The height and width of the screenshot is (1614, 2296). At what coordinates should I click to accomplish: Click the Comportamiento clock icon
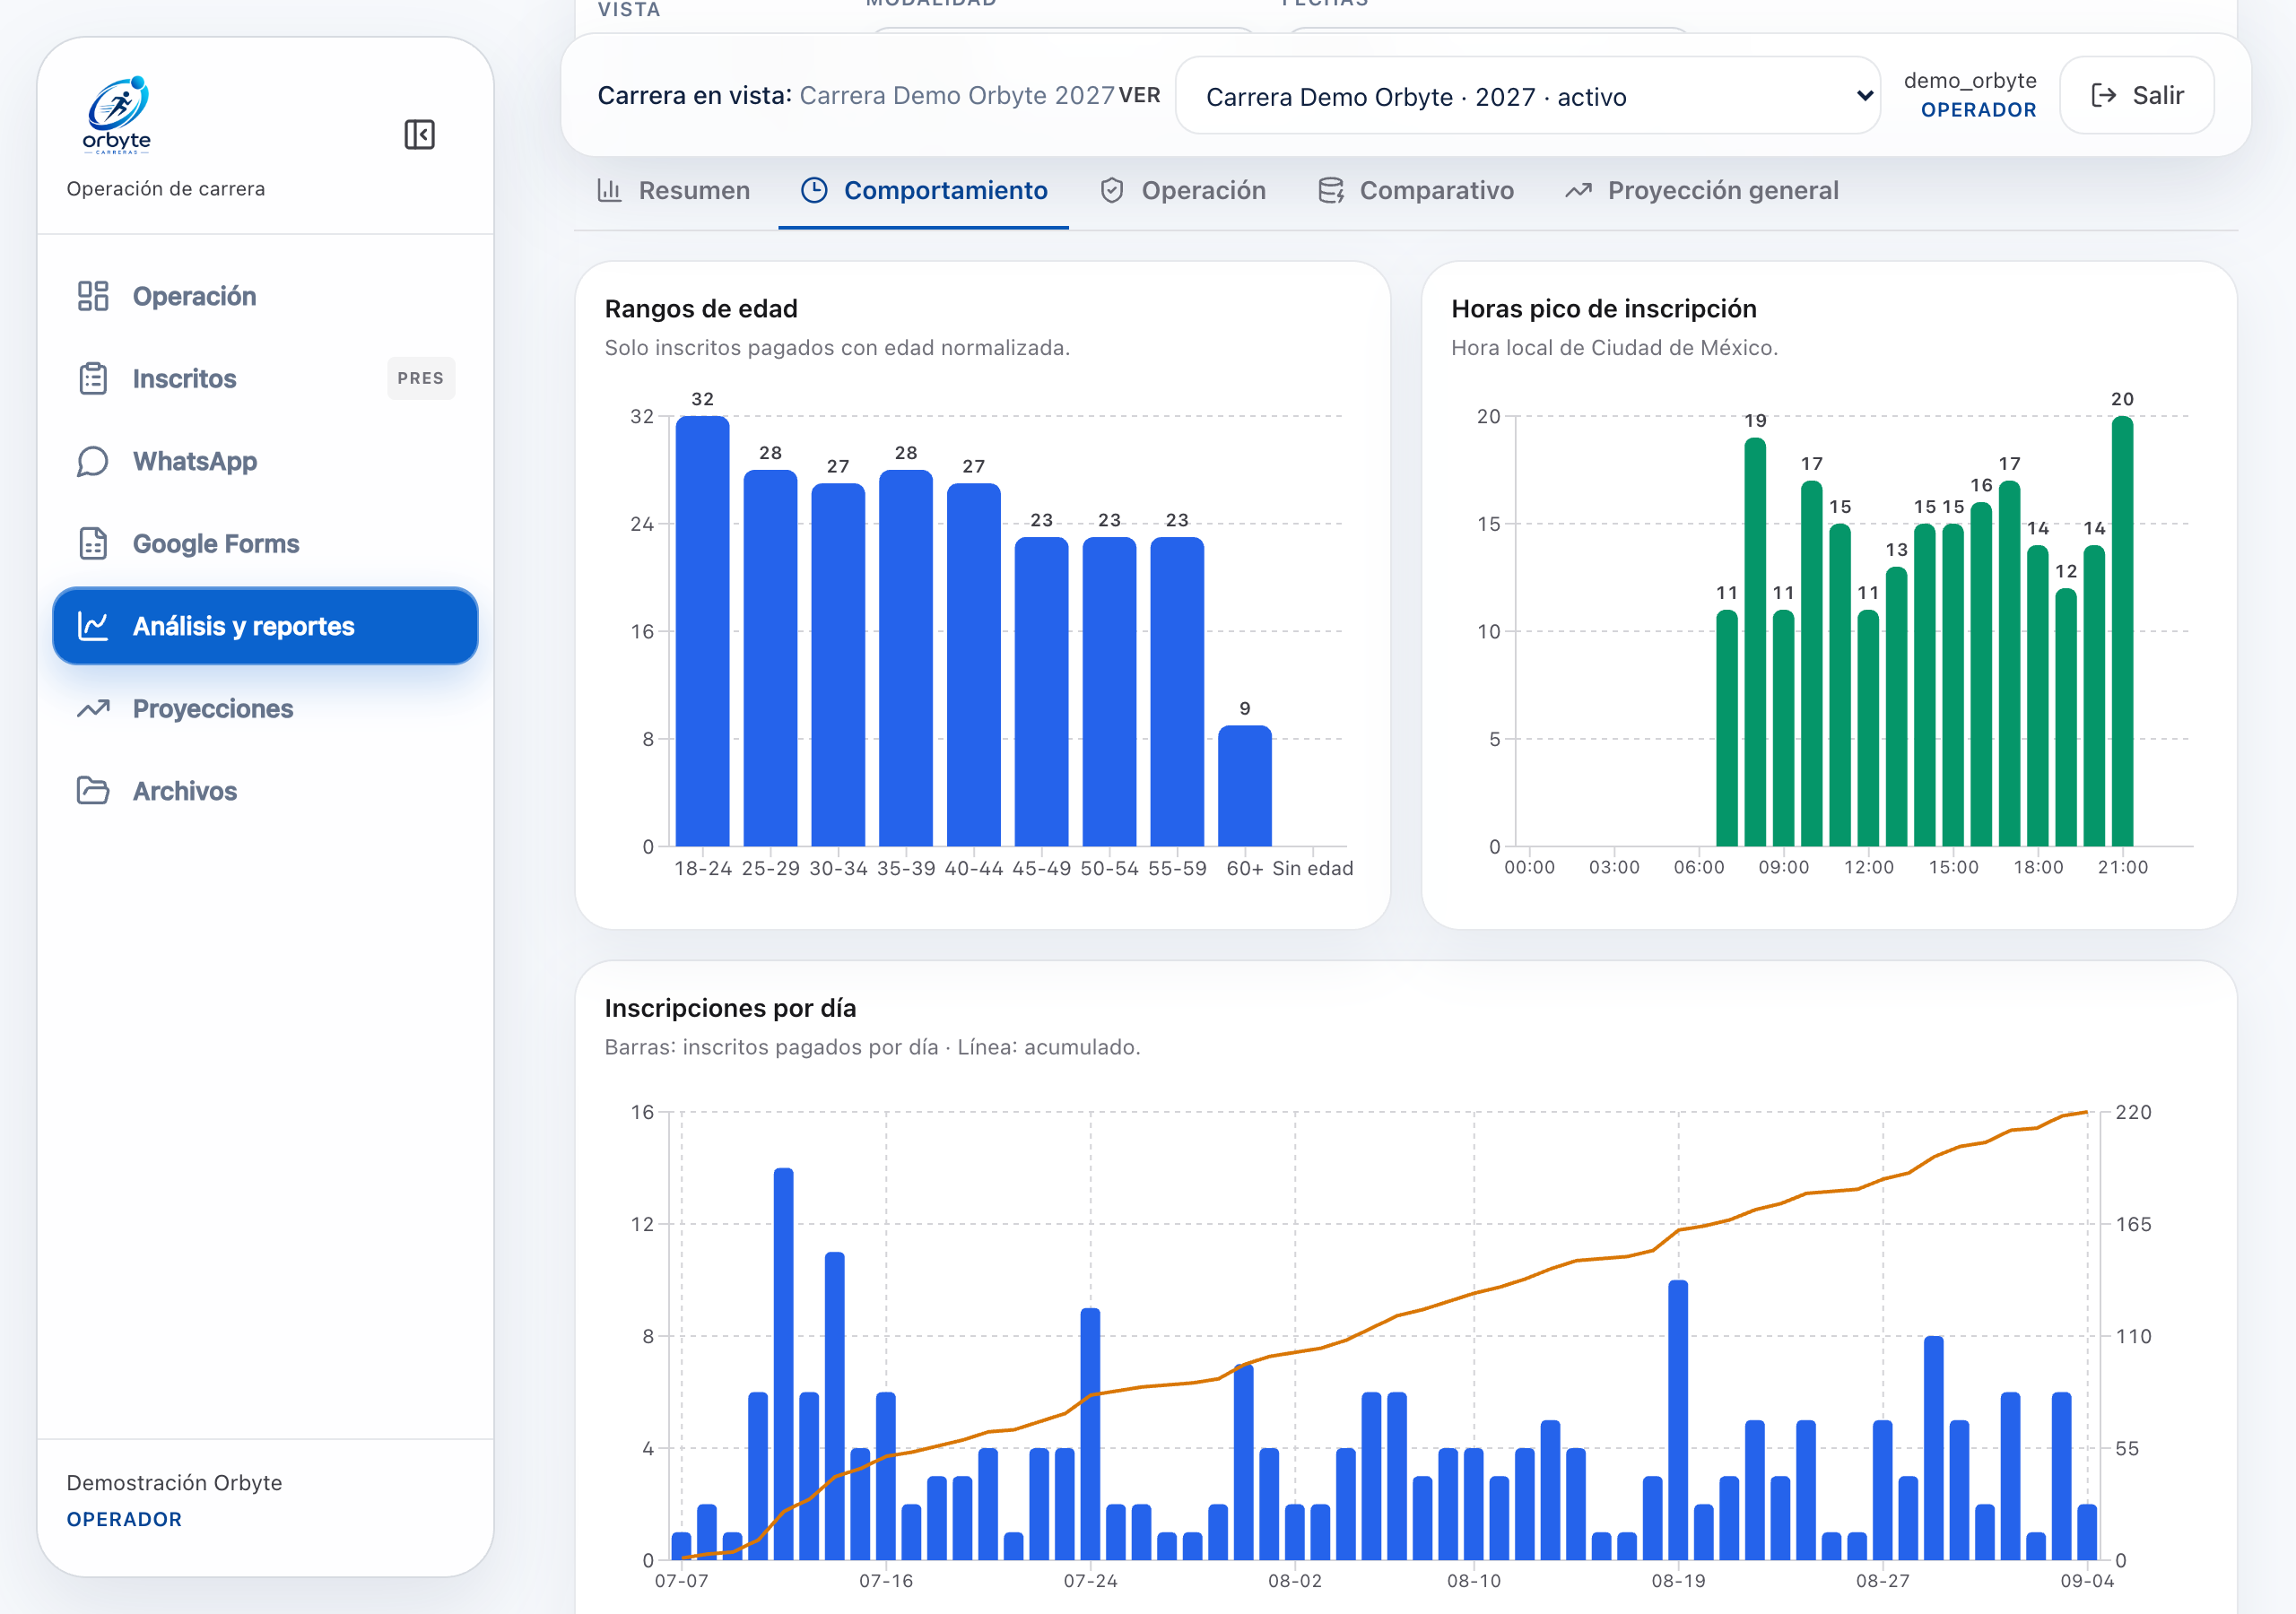(814, 190)
